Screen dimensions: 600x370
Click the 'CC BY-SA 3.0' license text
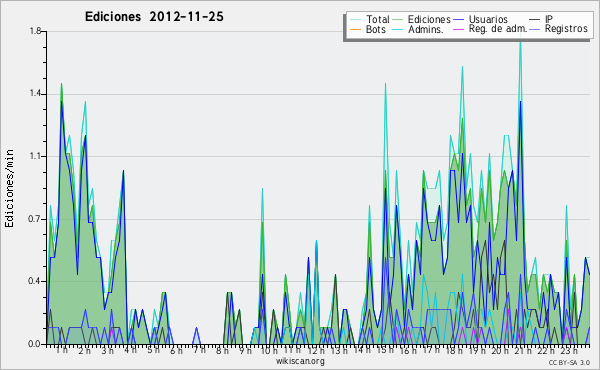569,362
